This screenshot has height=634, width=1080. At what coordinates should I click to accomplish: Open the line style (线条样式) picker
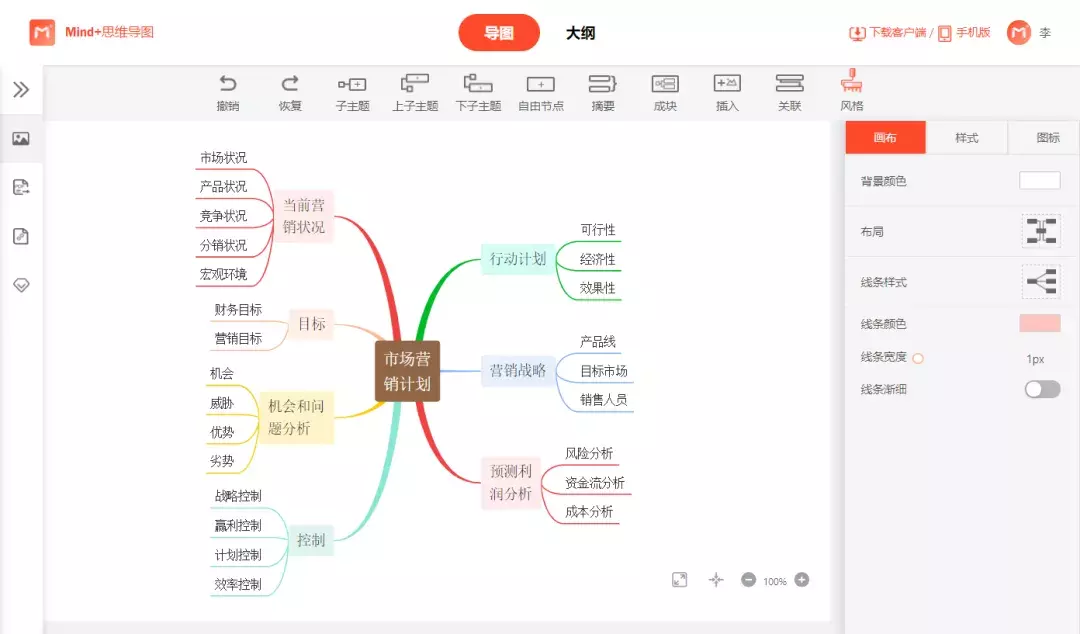tap(1040, 282)
